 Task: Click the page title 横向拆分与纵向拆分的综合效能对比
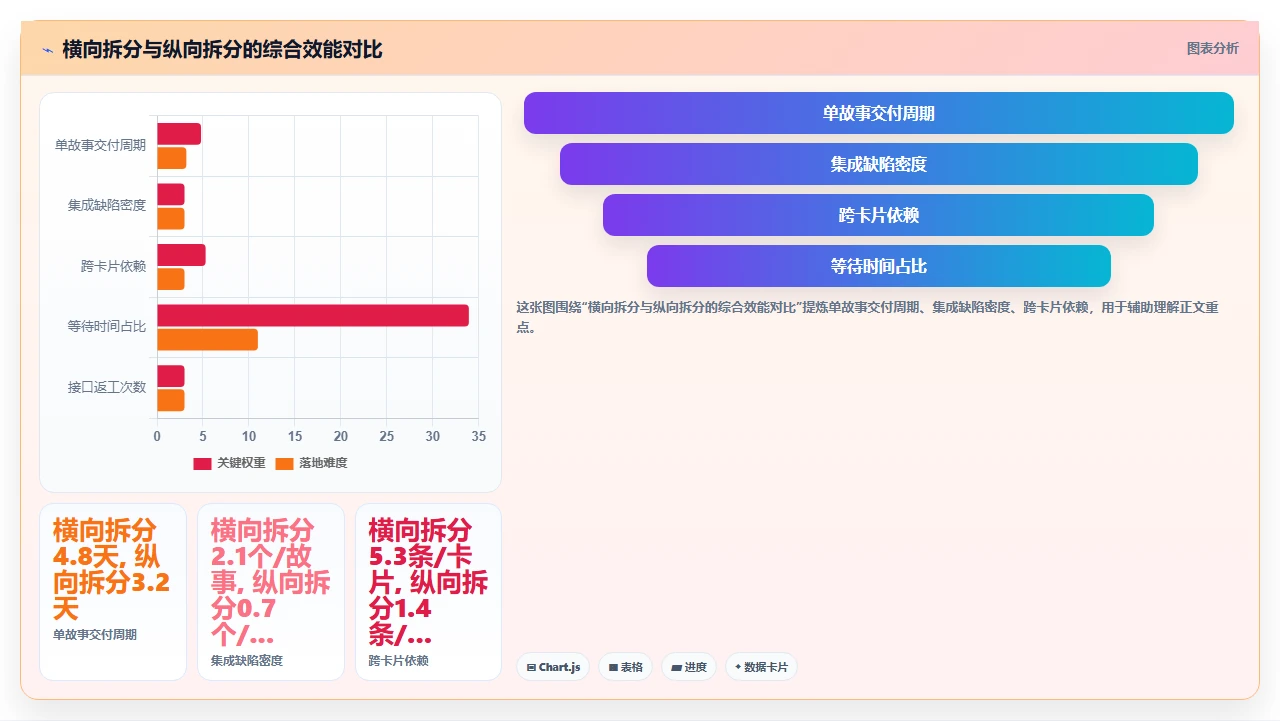[222, 50]
